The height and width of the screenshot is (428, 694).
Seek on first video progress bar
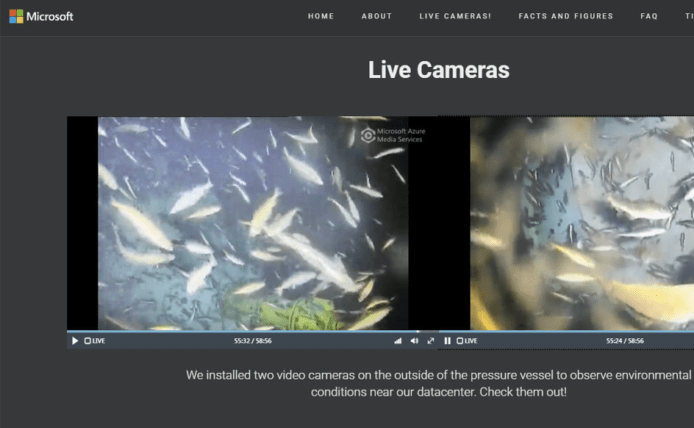click(250, 332)
